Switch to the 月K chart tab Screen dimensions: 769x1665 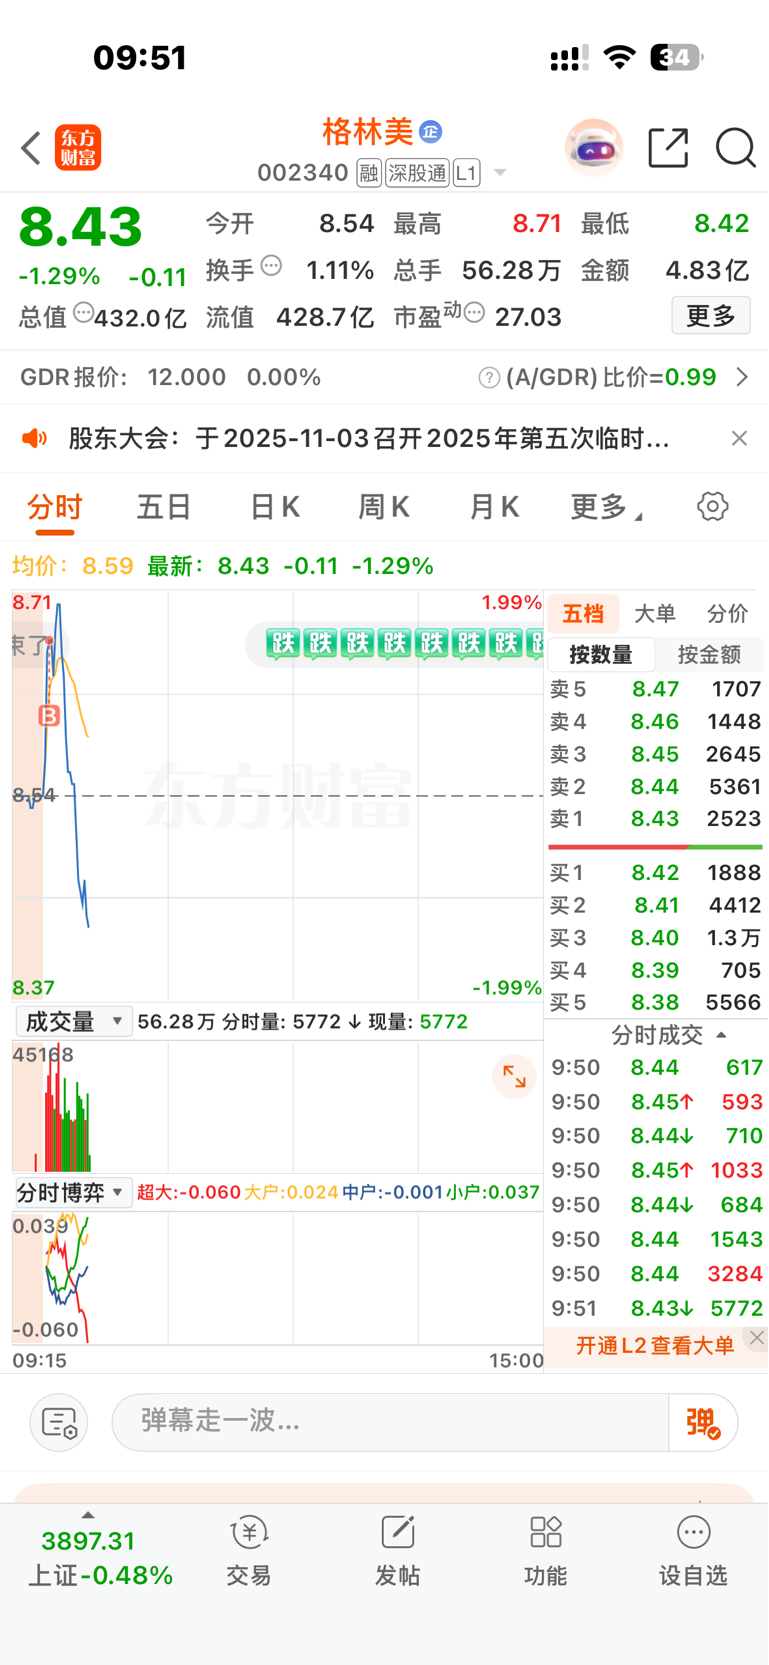[x=494, y=507]
